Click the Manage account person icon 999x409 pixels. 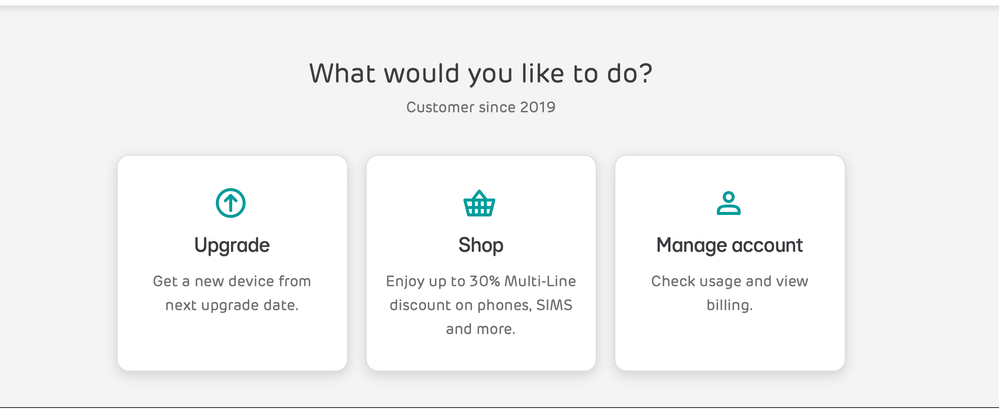[x=729, y=203]
